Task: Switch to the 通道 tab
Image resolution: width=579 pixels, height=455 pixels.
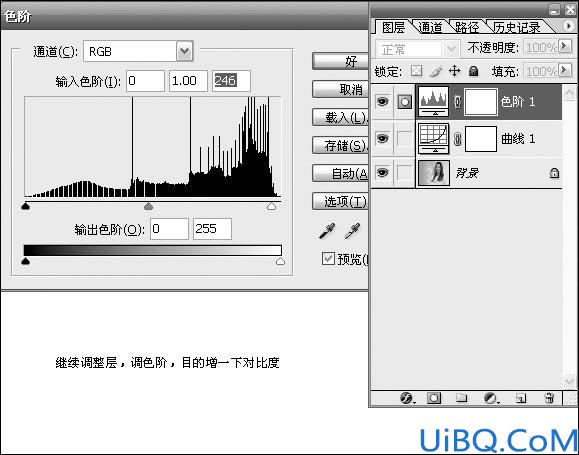Action: (431, 27)
